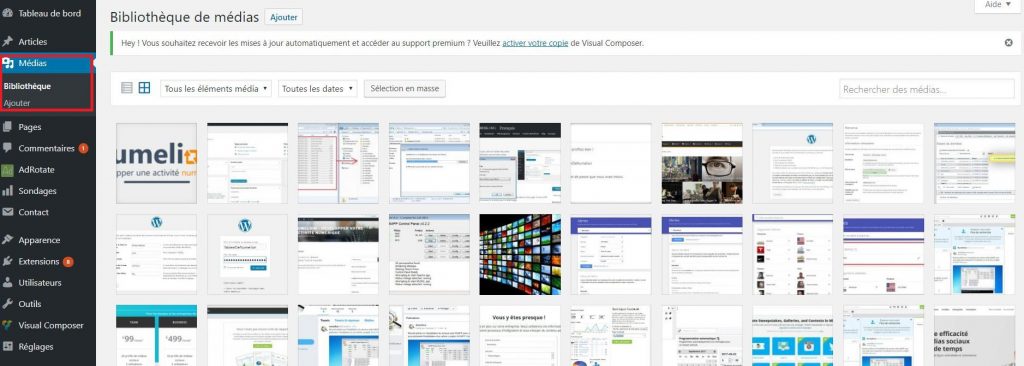Click the Outils wrench icon
This screenshot has width=1024, height=366.
8,304
